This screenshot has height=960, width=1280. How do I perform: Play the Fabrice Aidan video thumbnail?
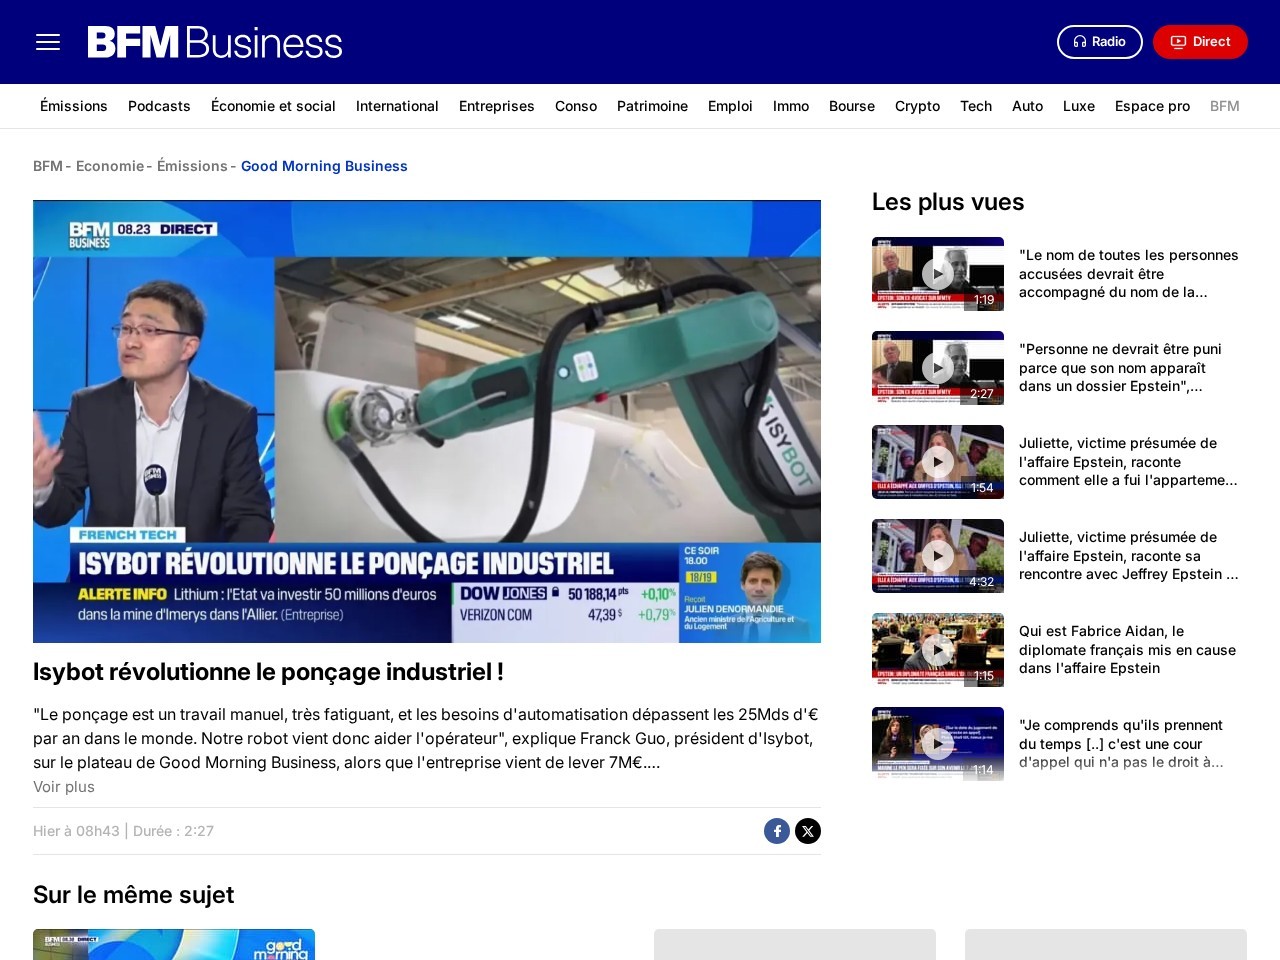click(x=937, y=650)
